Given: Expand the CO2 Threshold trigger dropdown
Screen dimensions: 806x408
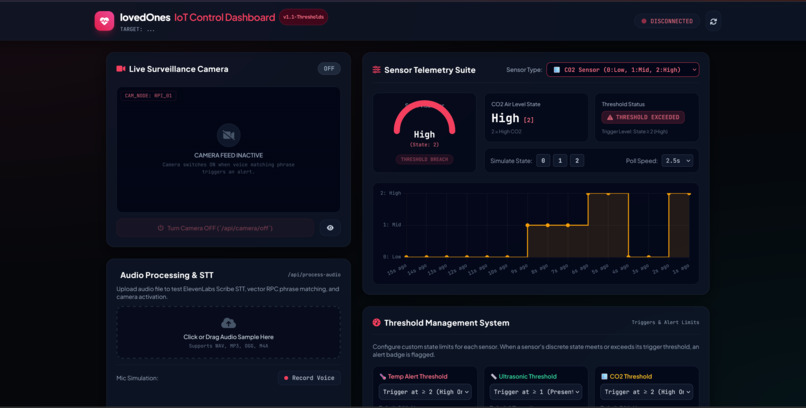Looking at the screenshot, I should [x=646, y=392].
